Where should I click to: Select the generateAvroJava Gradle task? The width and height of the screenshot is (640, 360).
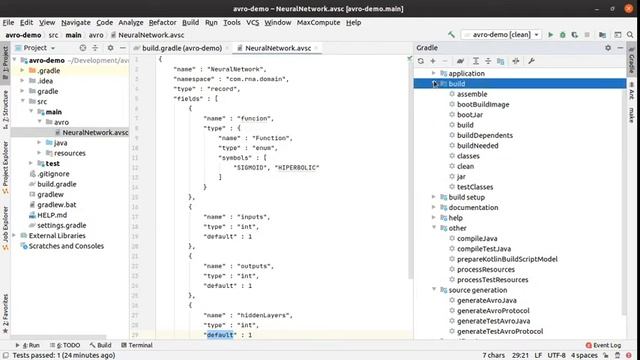pos(487,300)
